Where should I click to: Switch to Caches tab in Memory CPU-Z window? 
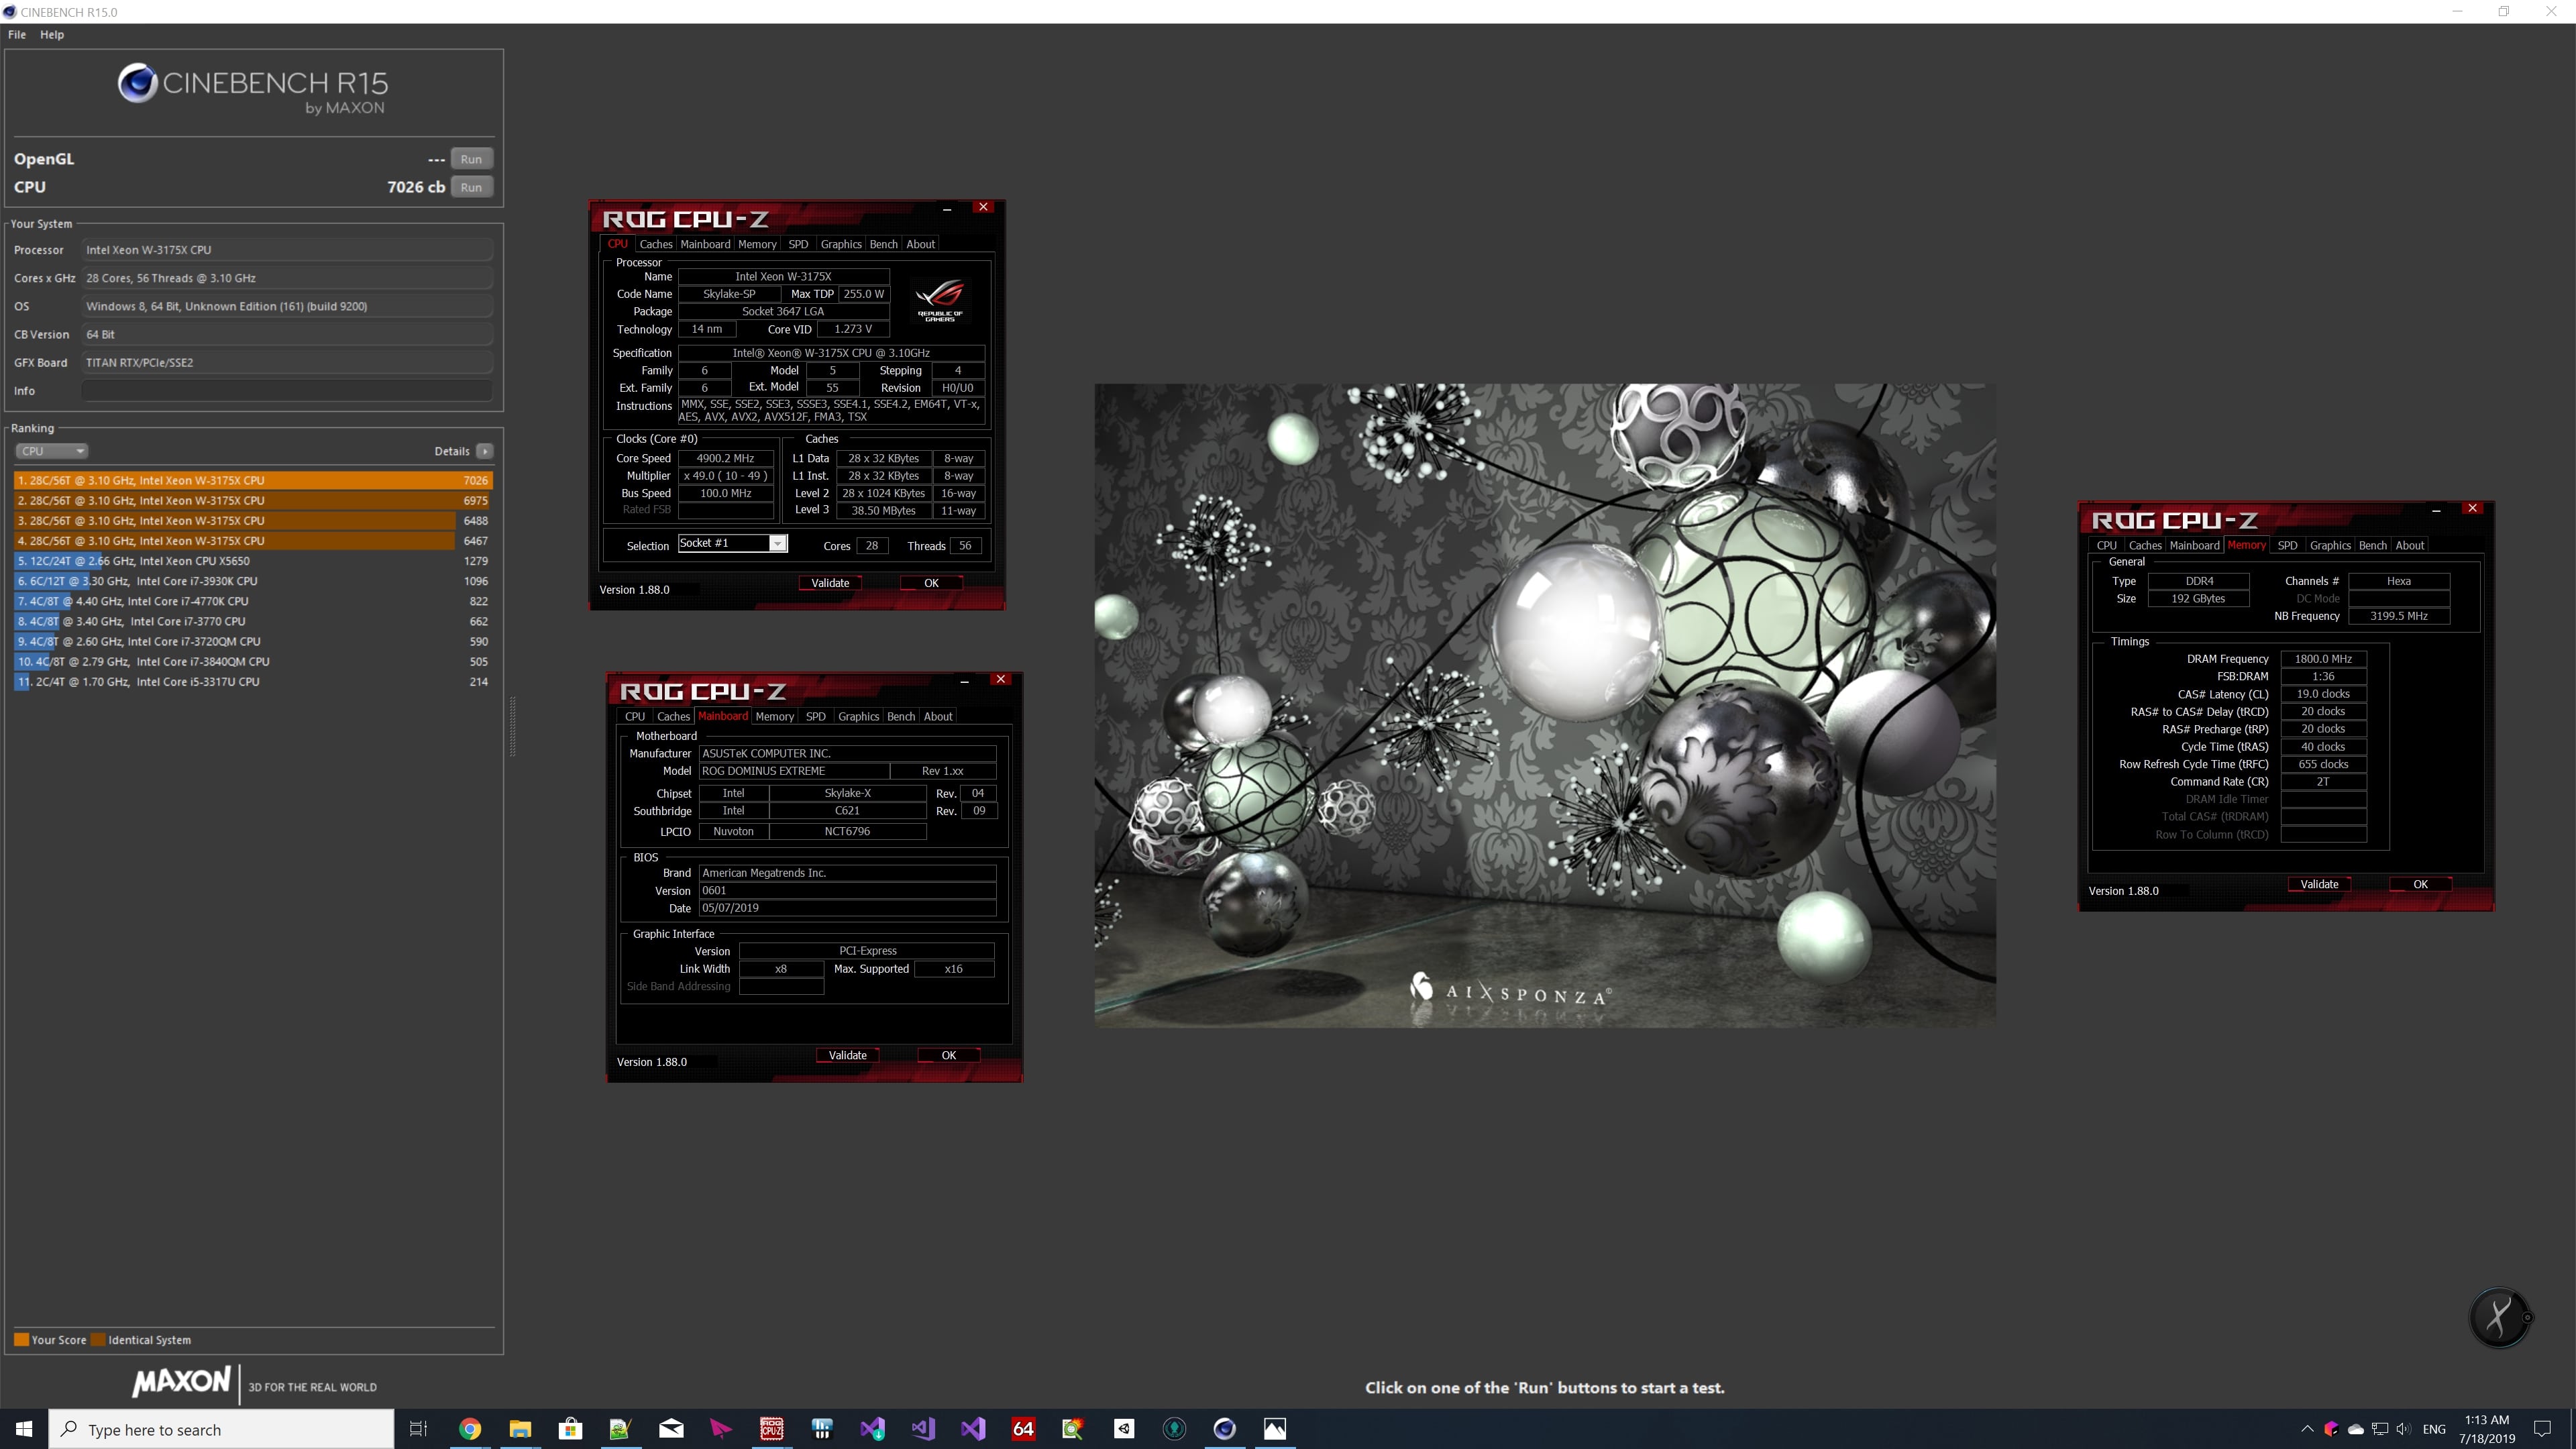(x=2145, y=545)
